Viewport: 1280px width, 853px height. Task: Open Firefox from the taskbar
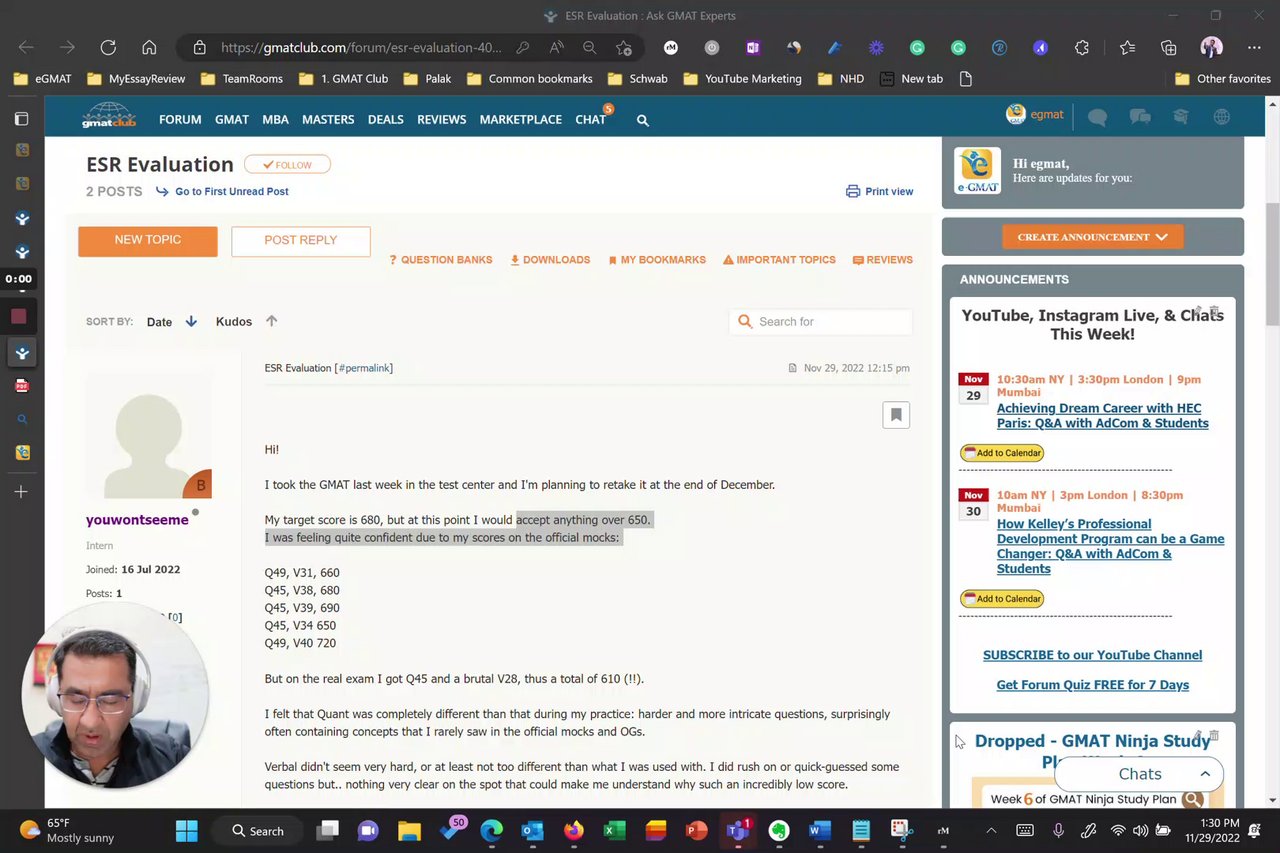click(573, 831)
